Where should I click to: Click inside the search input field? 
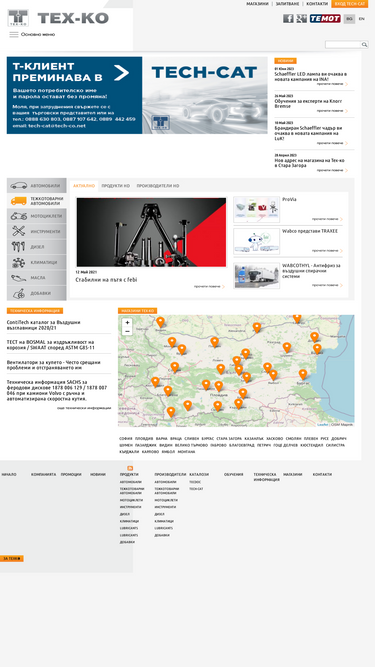point(343,44)
